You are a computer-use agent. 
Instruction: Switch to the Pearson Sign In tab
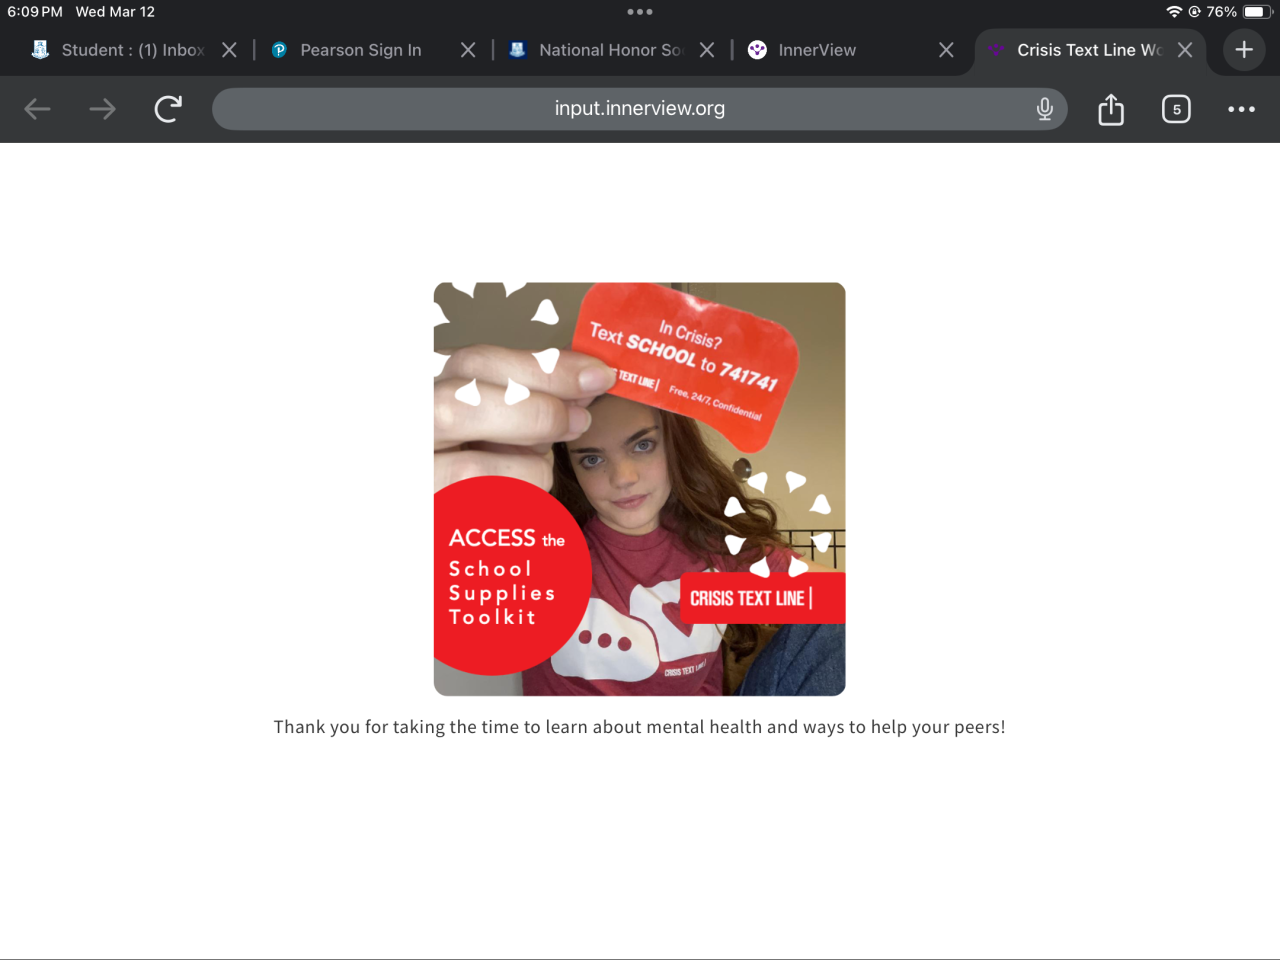361,50
